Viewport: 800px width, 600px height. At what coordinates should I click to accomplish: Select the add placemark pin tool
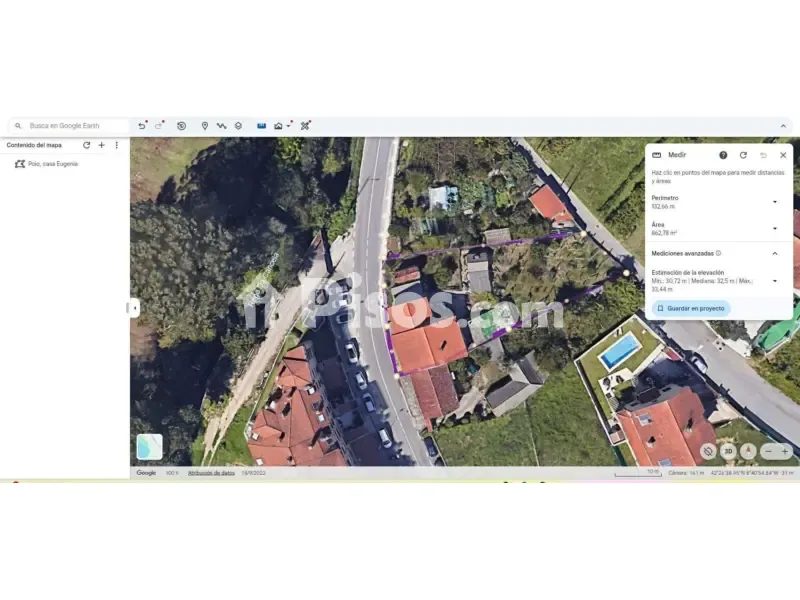point(205,126)
